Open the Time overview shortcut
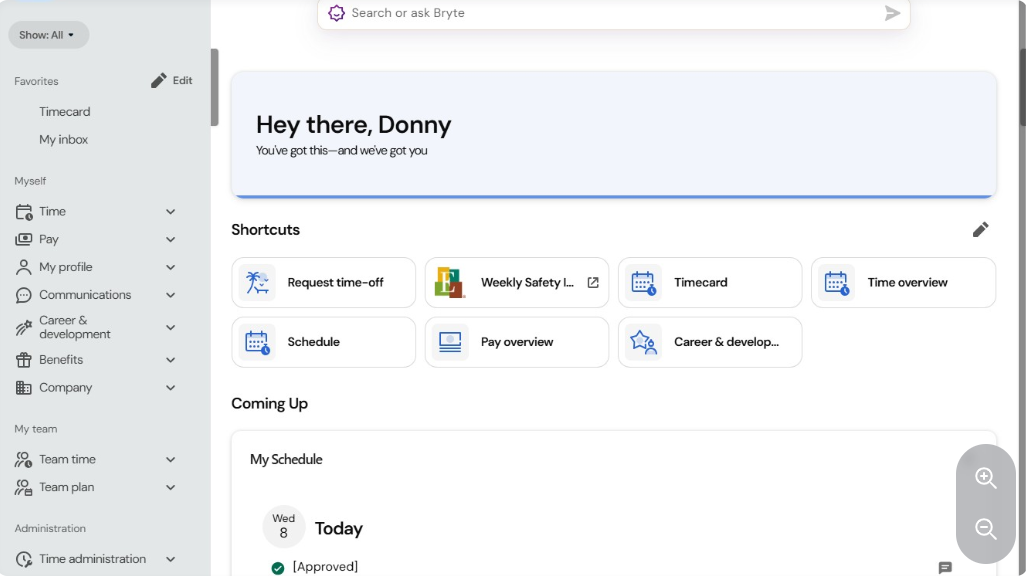Screen dimensions: 1026x578 pyautogui.click(x=903, y=283)
